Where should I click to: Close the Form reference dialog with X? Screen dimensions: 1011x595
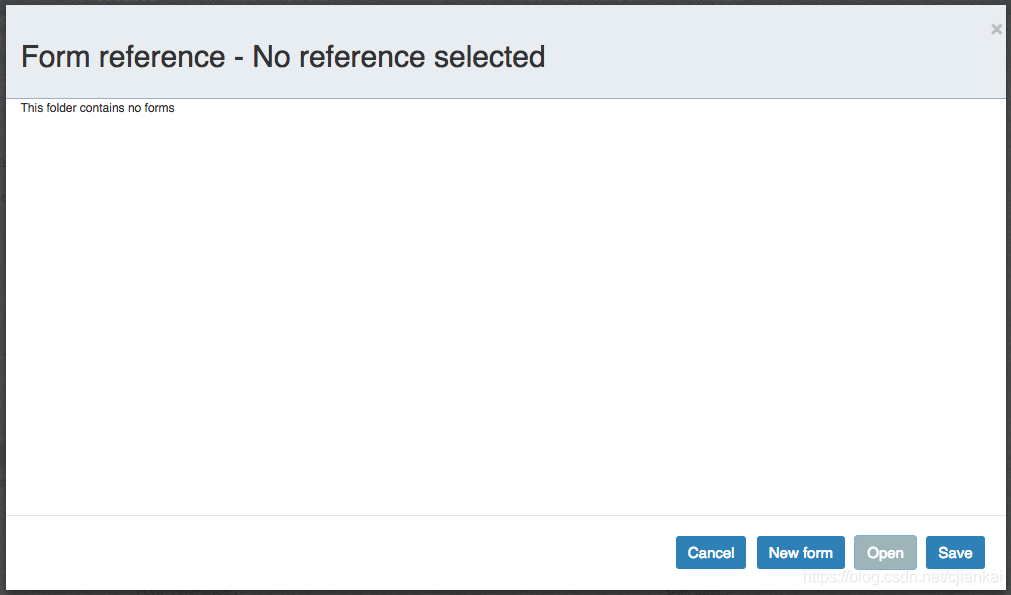tap(996, 29)
